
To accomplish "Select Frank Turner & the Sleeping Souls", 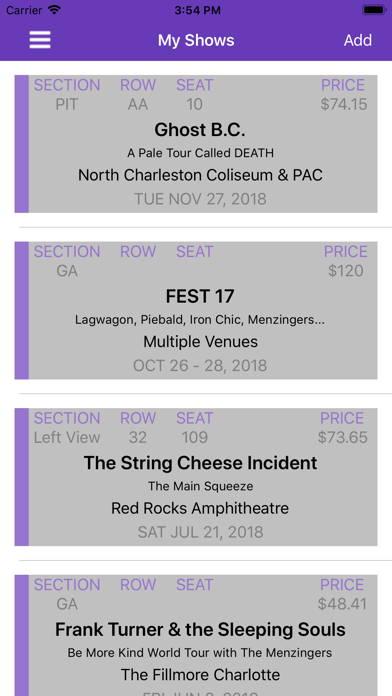I will tap(200, 629).
